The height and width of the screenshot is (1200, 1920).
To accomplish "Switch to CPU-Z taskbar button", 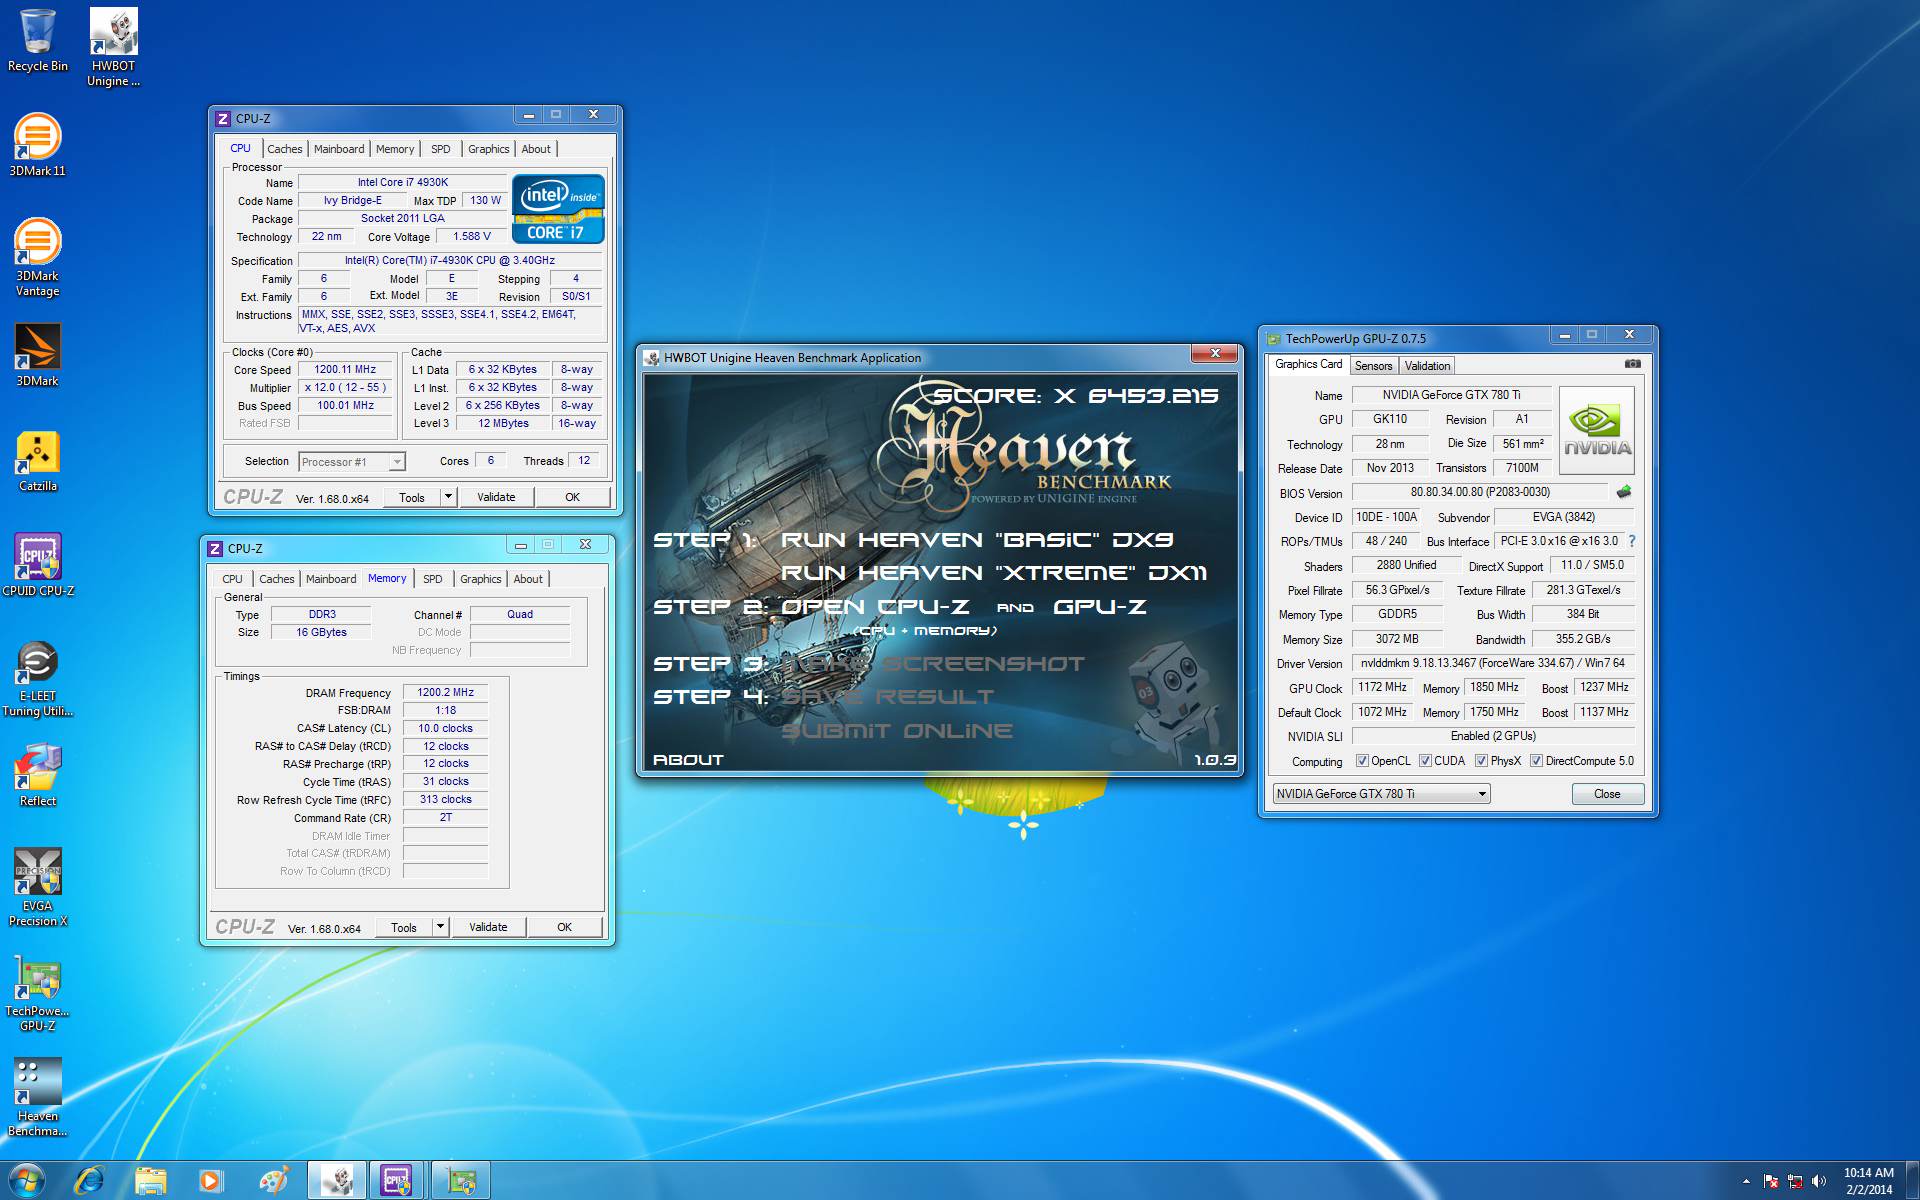I will coord(398,1181).
